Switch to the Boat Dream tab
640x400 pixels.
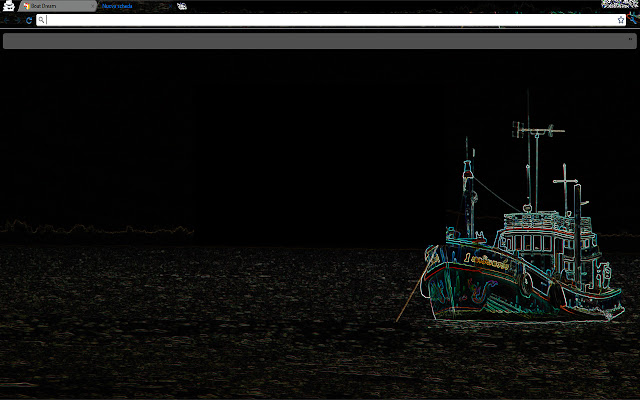pos(57,6)
